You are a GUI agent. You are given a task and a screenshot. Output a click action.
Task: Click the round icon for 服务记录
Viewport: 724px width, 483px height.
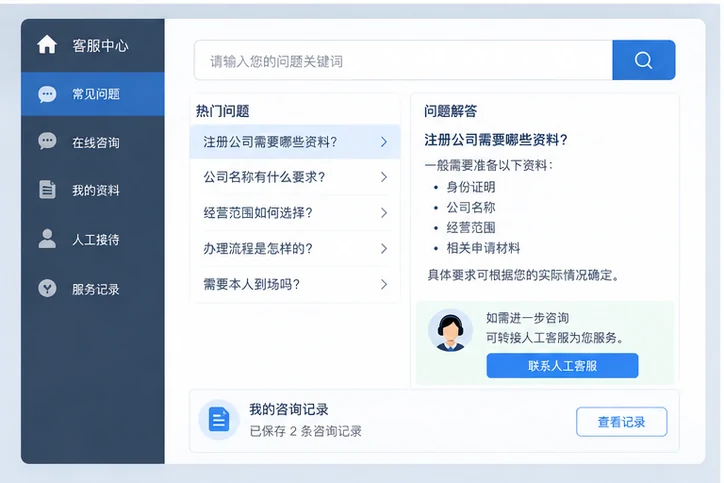47,289
